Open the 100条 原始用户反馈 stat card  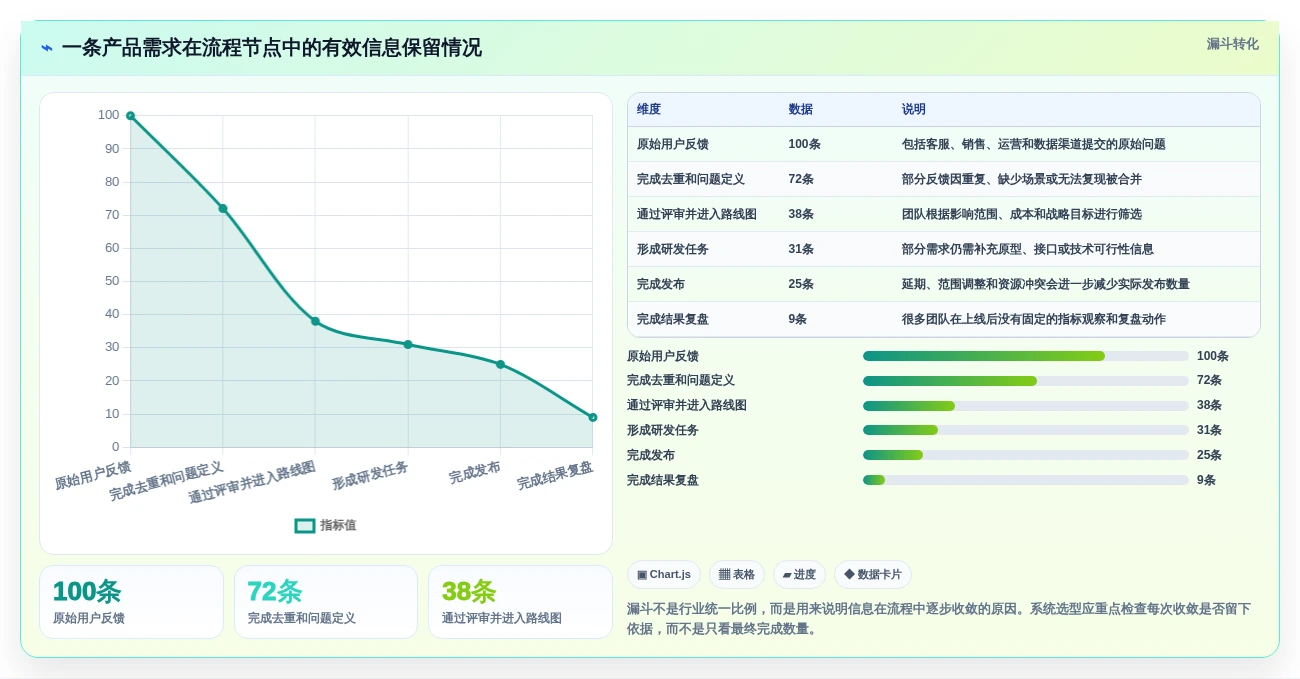tap(131, 602)
